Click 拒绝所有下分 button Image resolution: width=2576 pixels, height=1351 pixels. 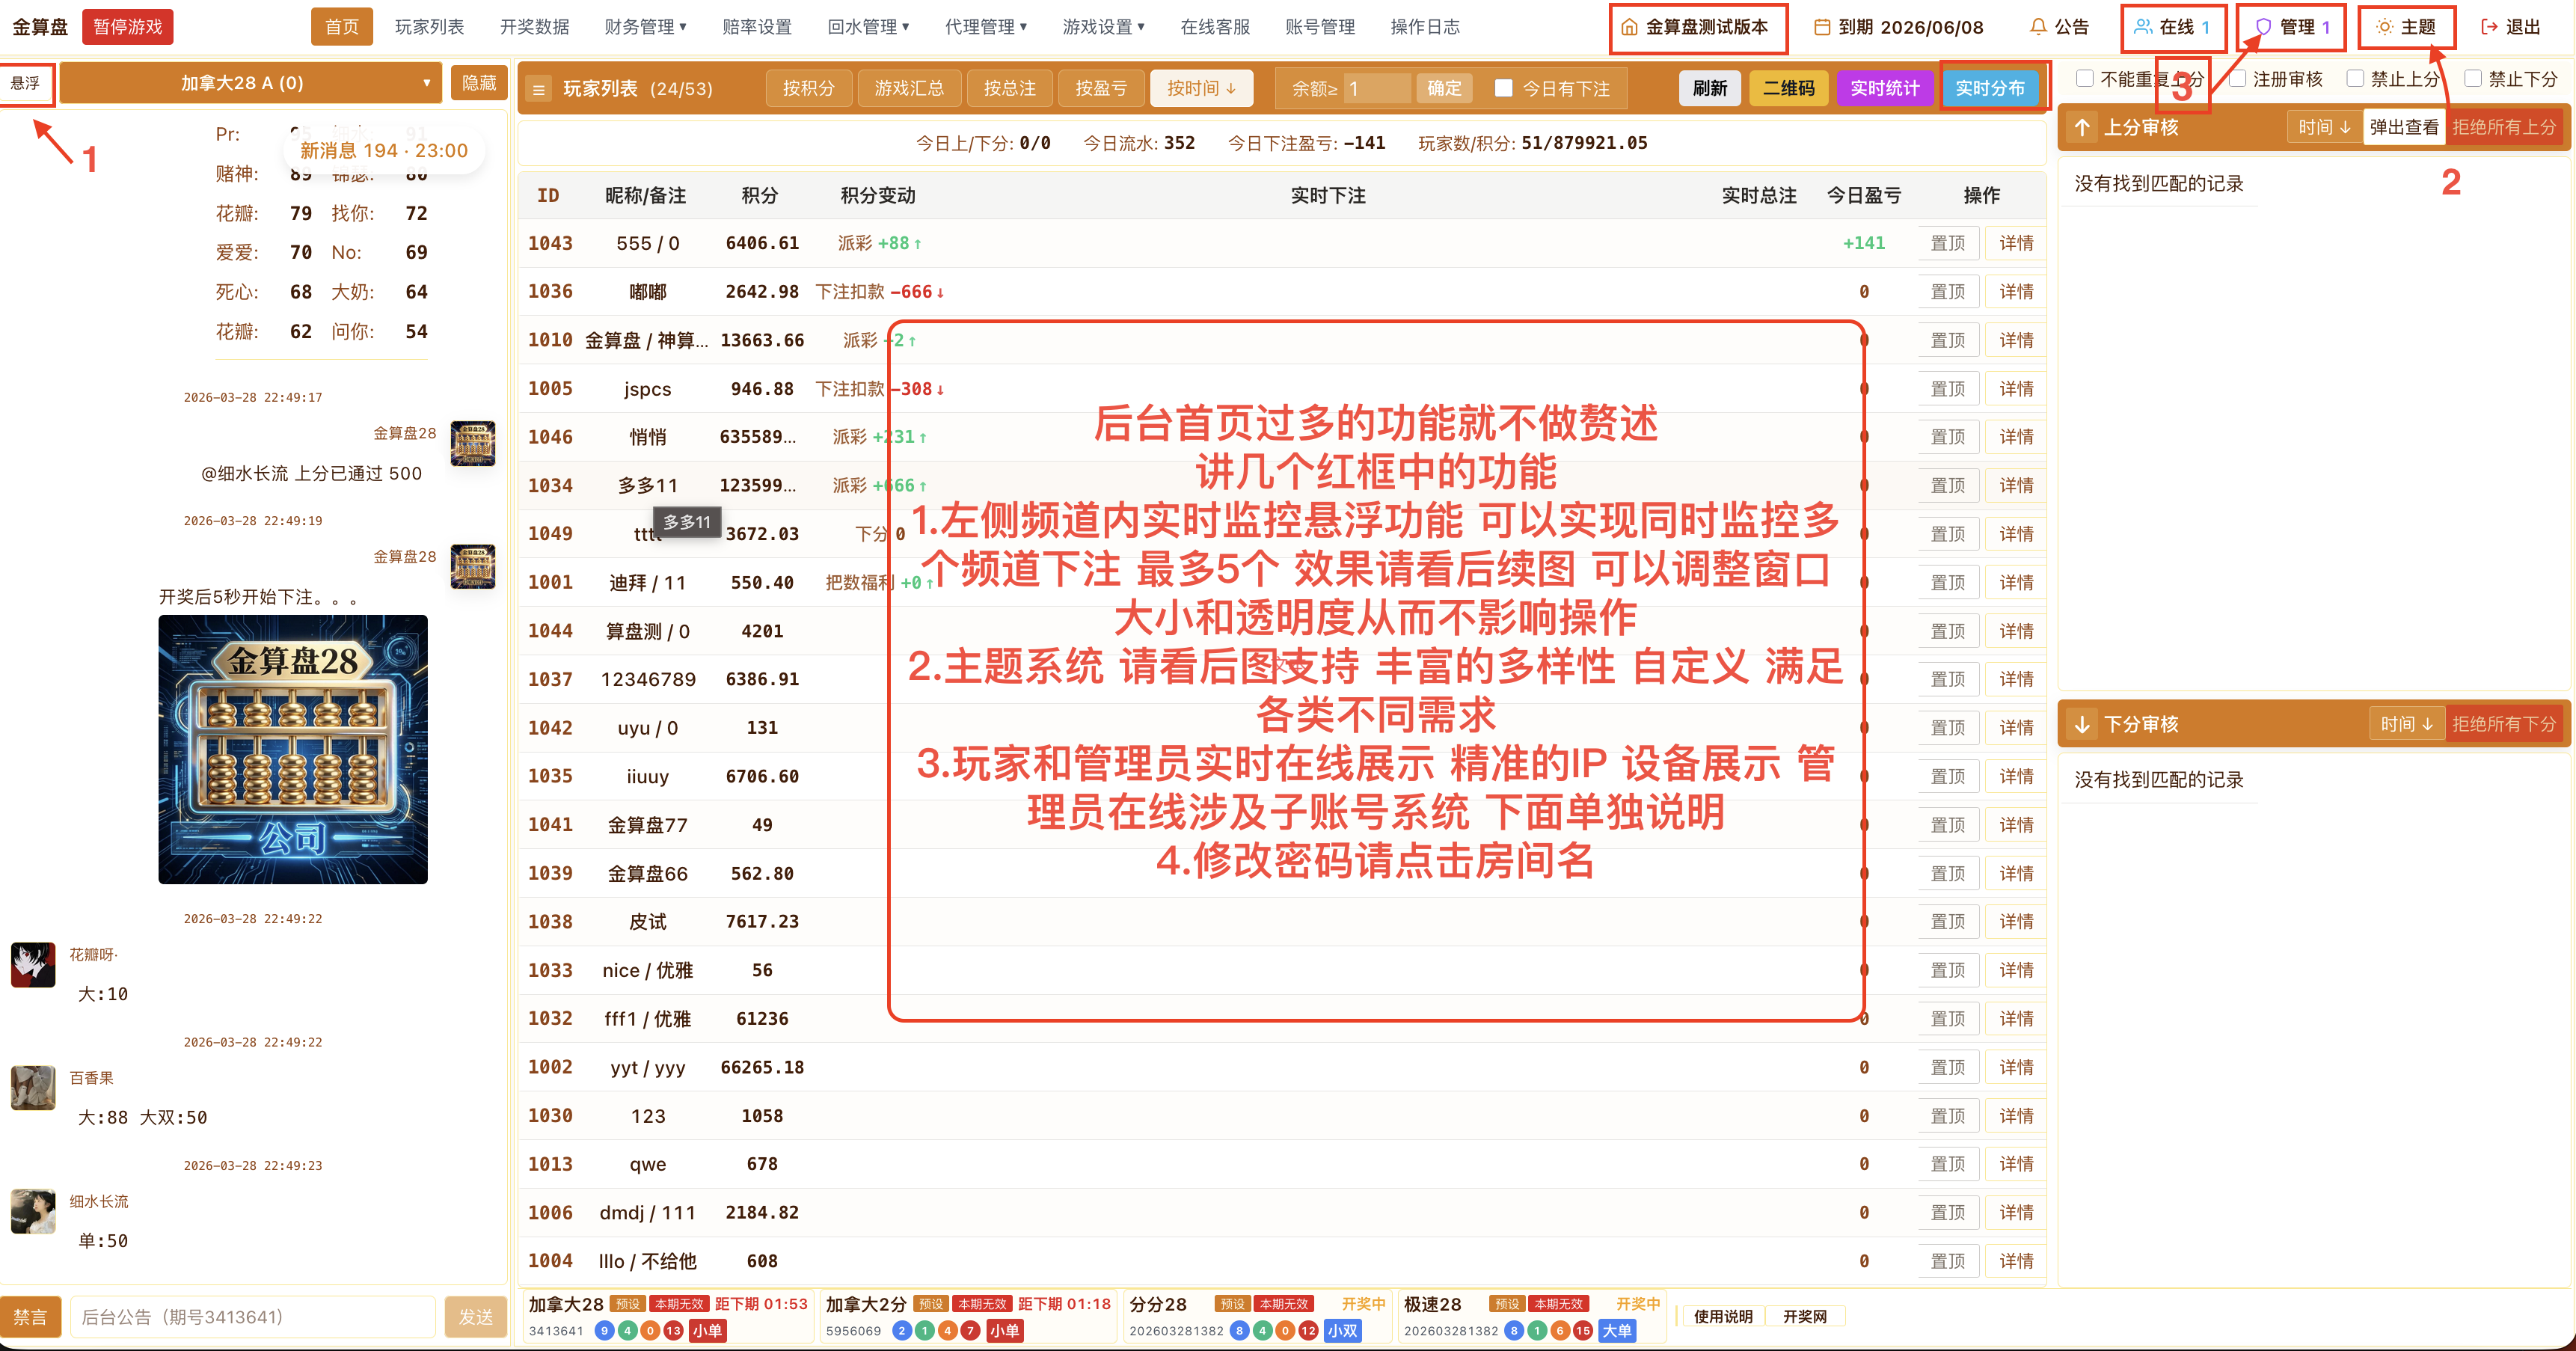2504,724
